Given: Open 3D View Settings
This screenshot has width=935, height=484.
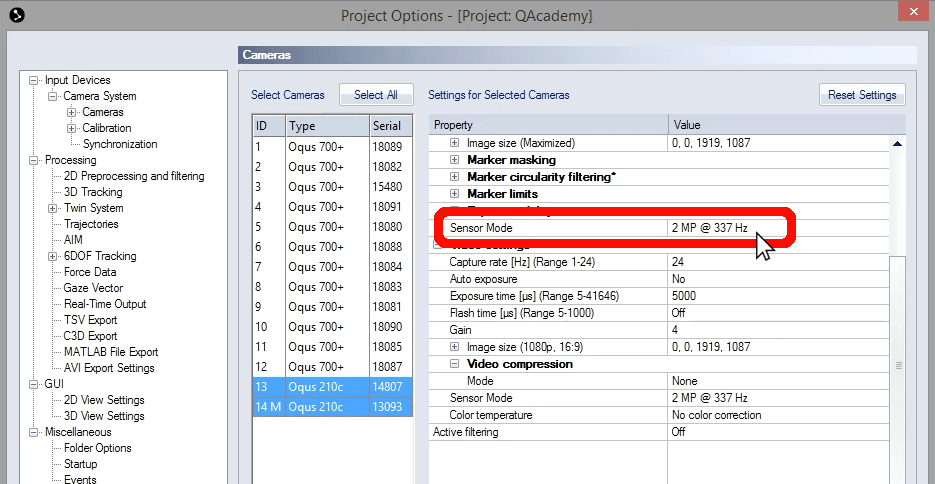Looking at the screenshot, I should point(104,416).
